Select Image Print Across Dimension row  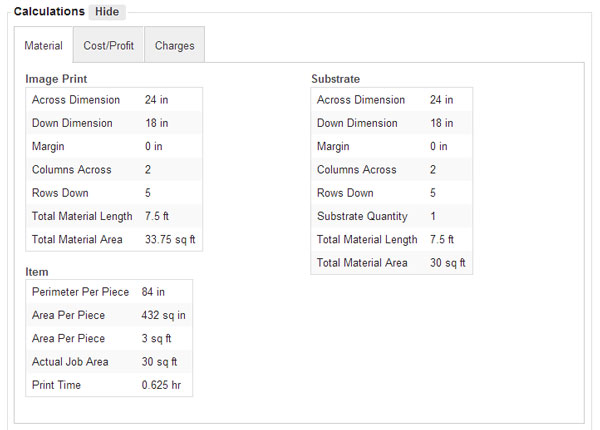point(114,100)
